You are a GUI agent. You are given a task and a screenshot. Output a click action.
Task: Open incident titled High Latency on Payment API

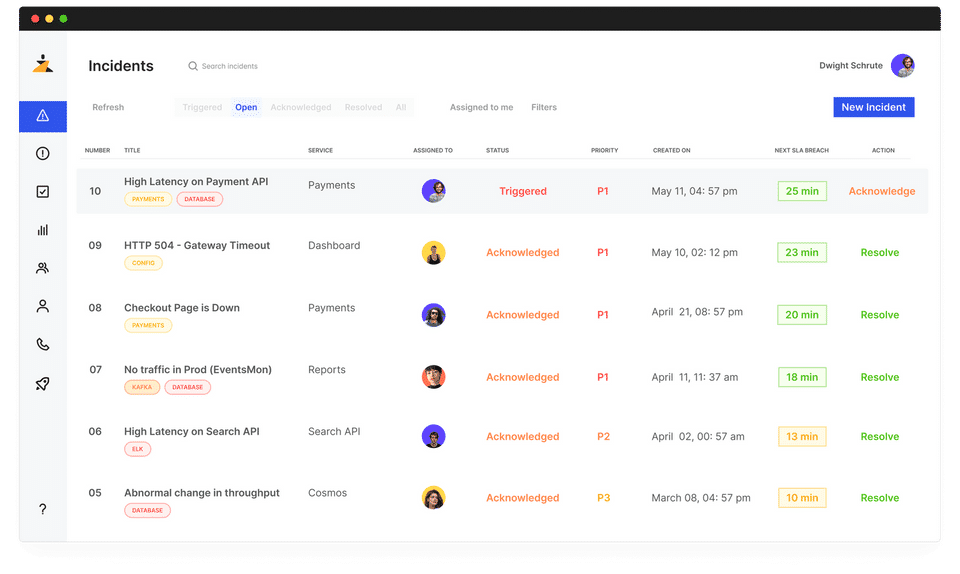196,182
